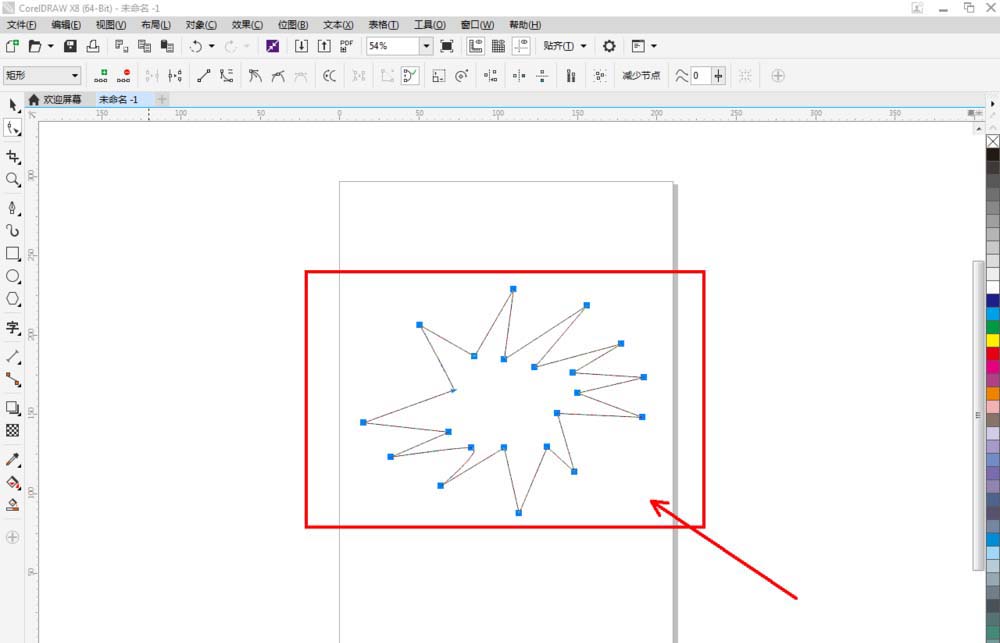Image resolution: width=1000 pixels, height=643 pixels.
Task: Select the Text tool
Action: (13, 328)
